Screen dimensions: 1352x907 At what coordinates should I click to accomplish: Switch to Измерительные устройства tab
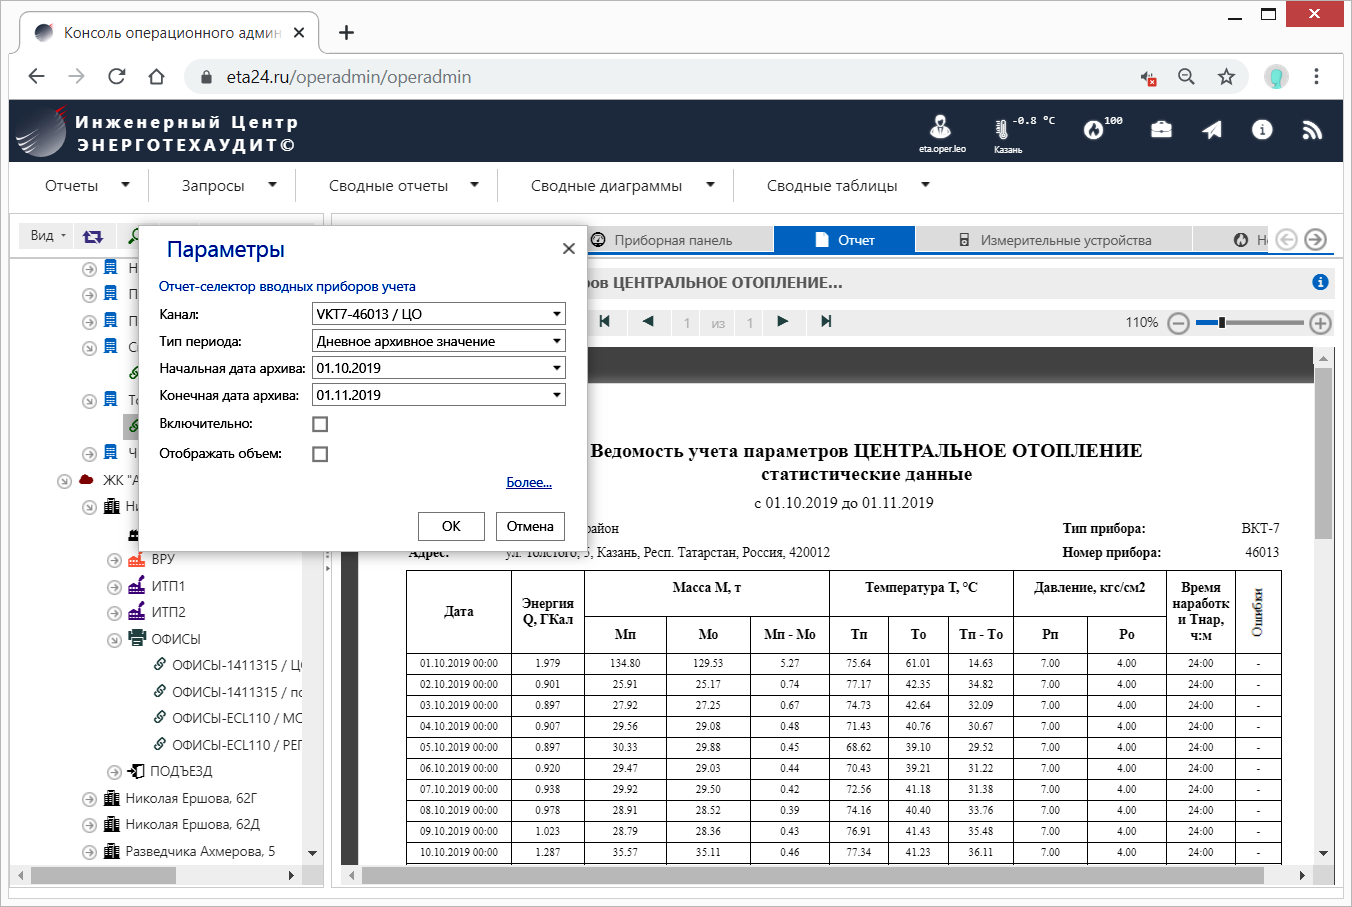pos(1055,240)
